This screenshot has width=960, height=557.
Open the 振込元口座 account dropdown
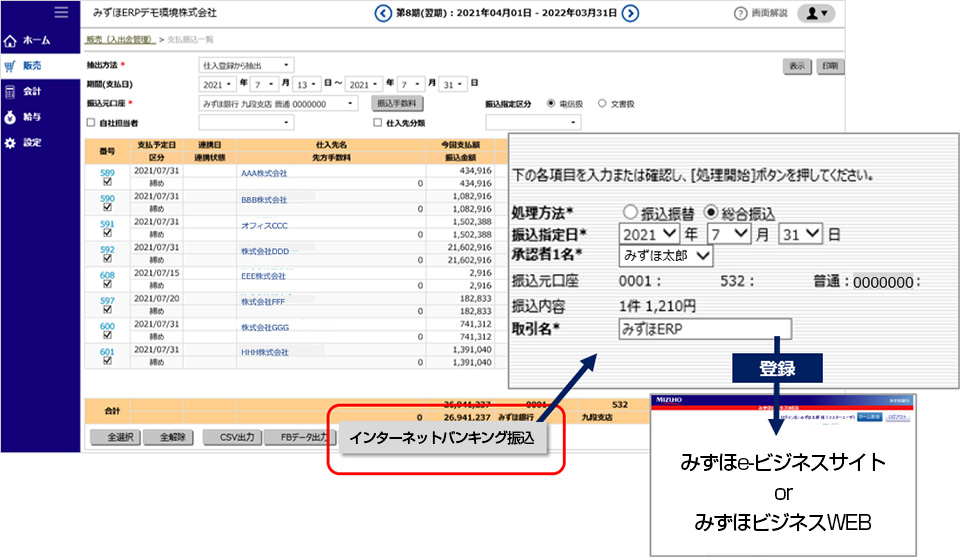[x=278, y=104]
